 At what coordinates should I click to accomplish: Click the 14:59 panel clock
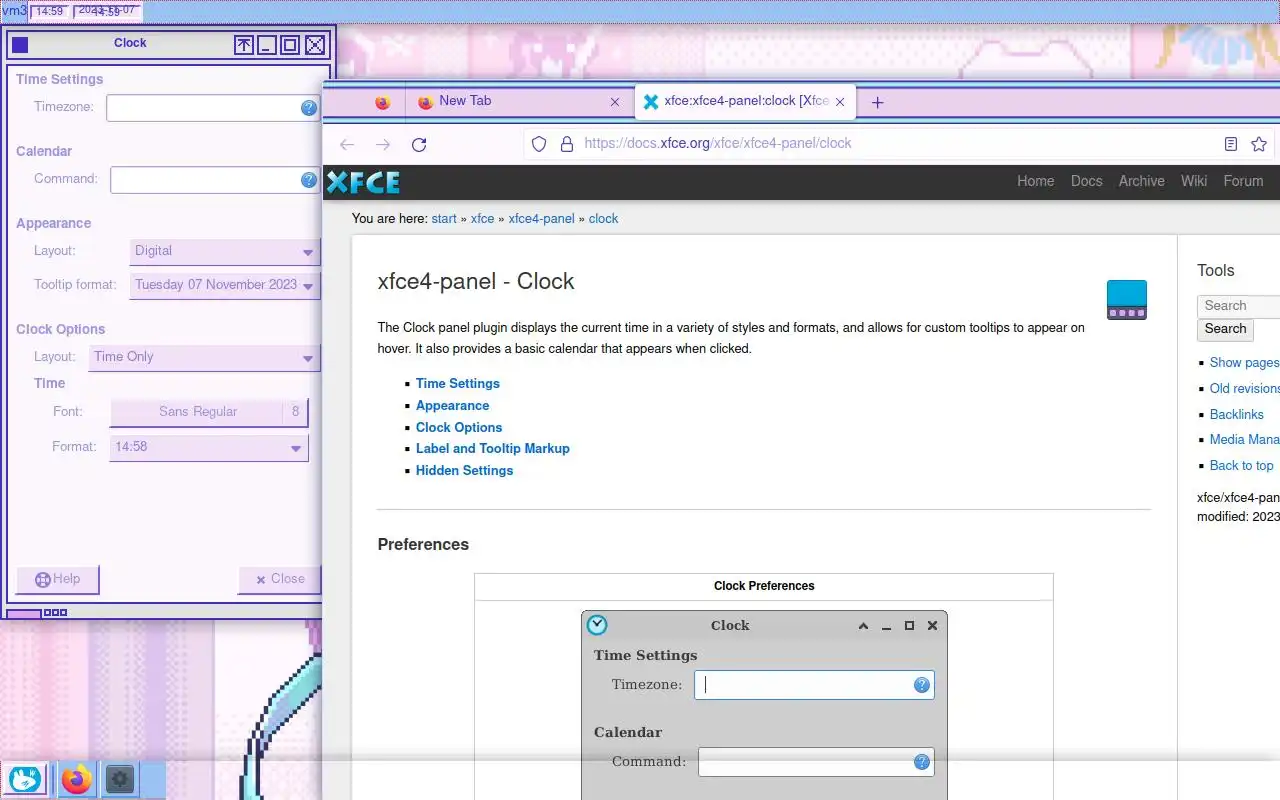pos(50,12)
